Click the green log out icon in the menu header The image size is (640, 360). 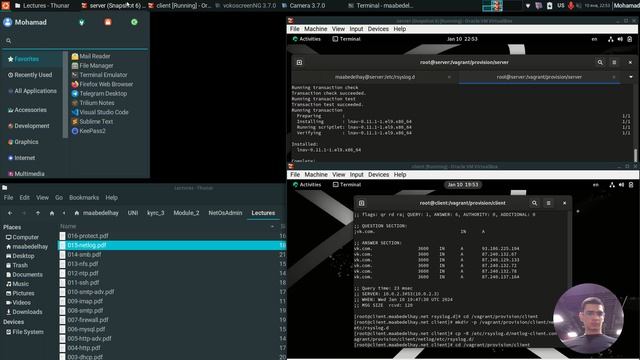pos(134,22)
